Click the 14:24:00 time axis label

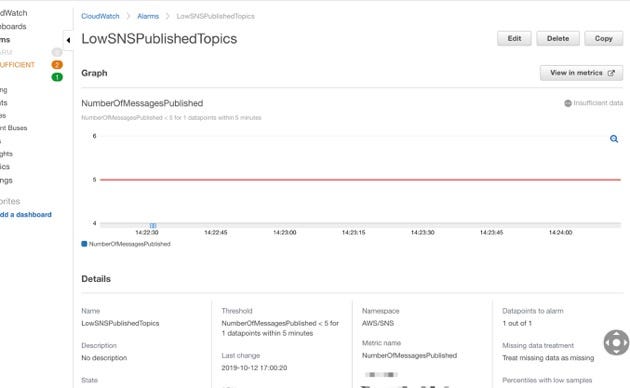[x=560, y=233]
